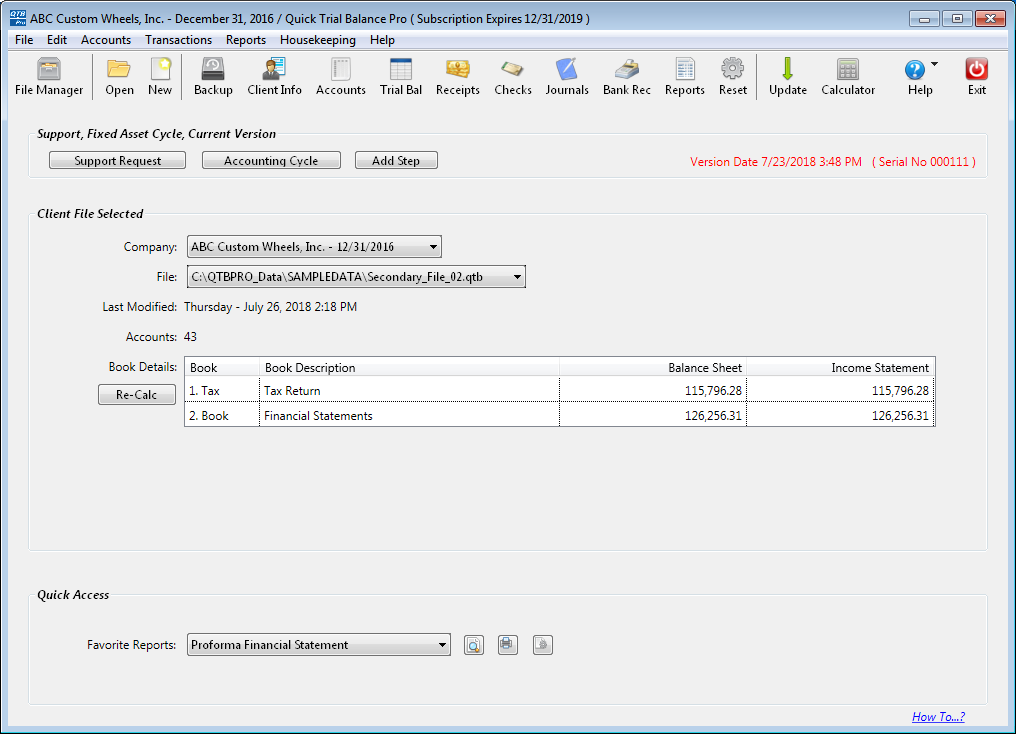Select the '1. Tax' book cell

coord(222,391)
